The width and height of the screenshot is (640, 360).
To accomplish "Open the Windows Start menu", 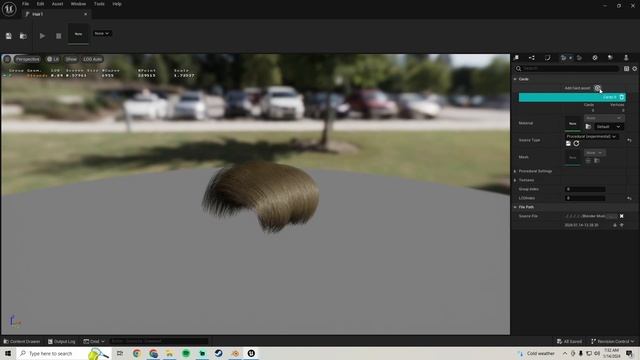I will pyautogui.click(x=8, y=353).
